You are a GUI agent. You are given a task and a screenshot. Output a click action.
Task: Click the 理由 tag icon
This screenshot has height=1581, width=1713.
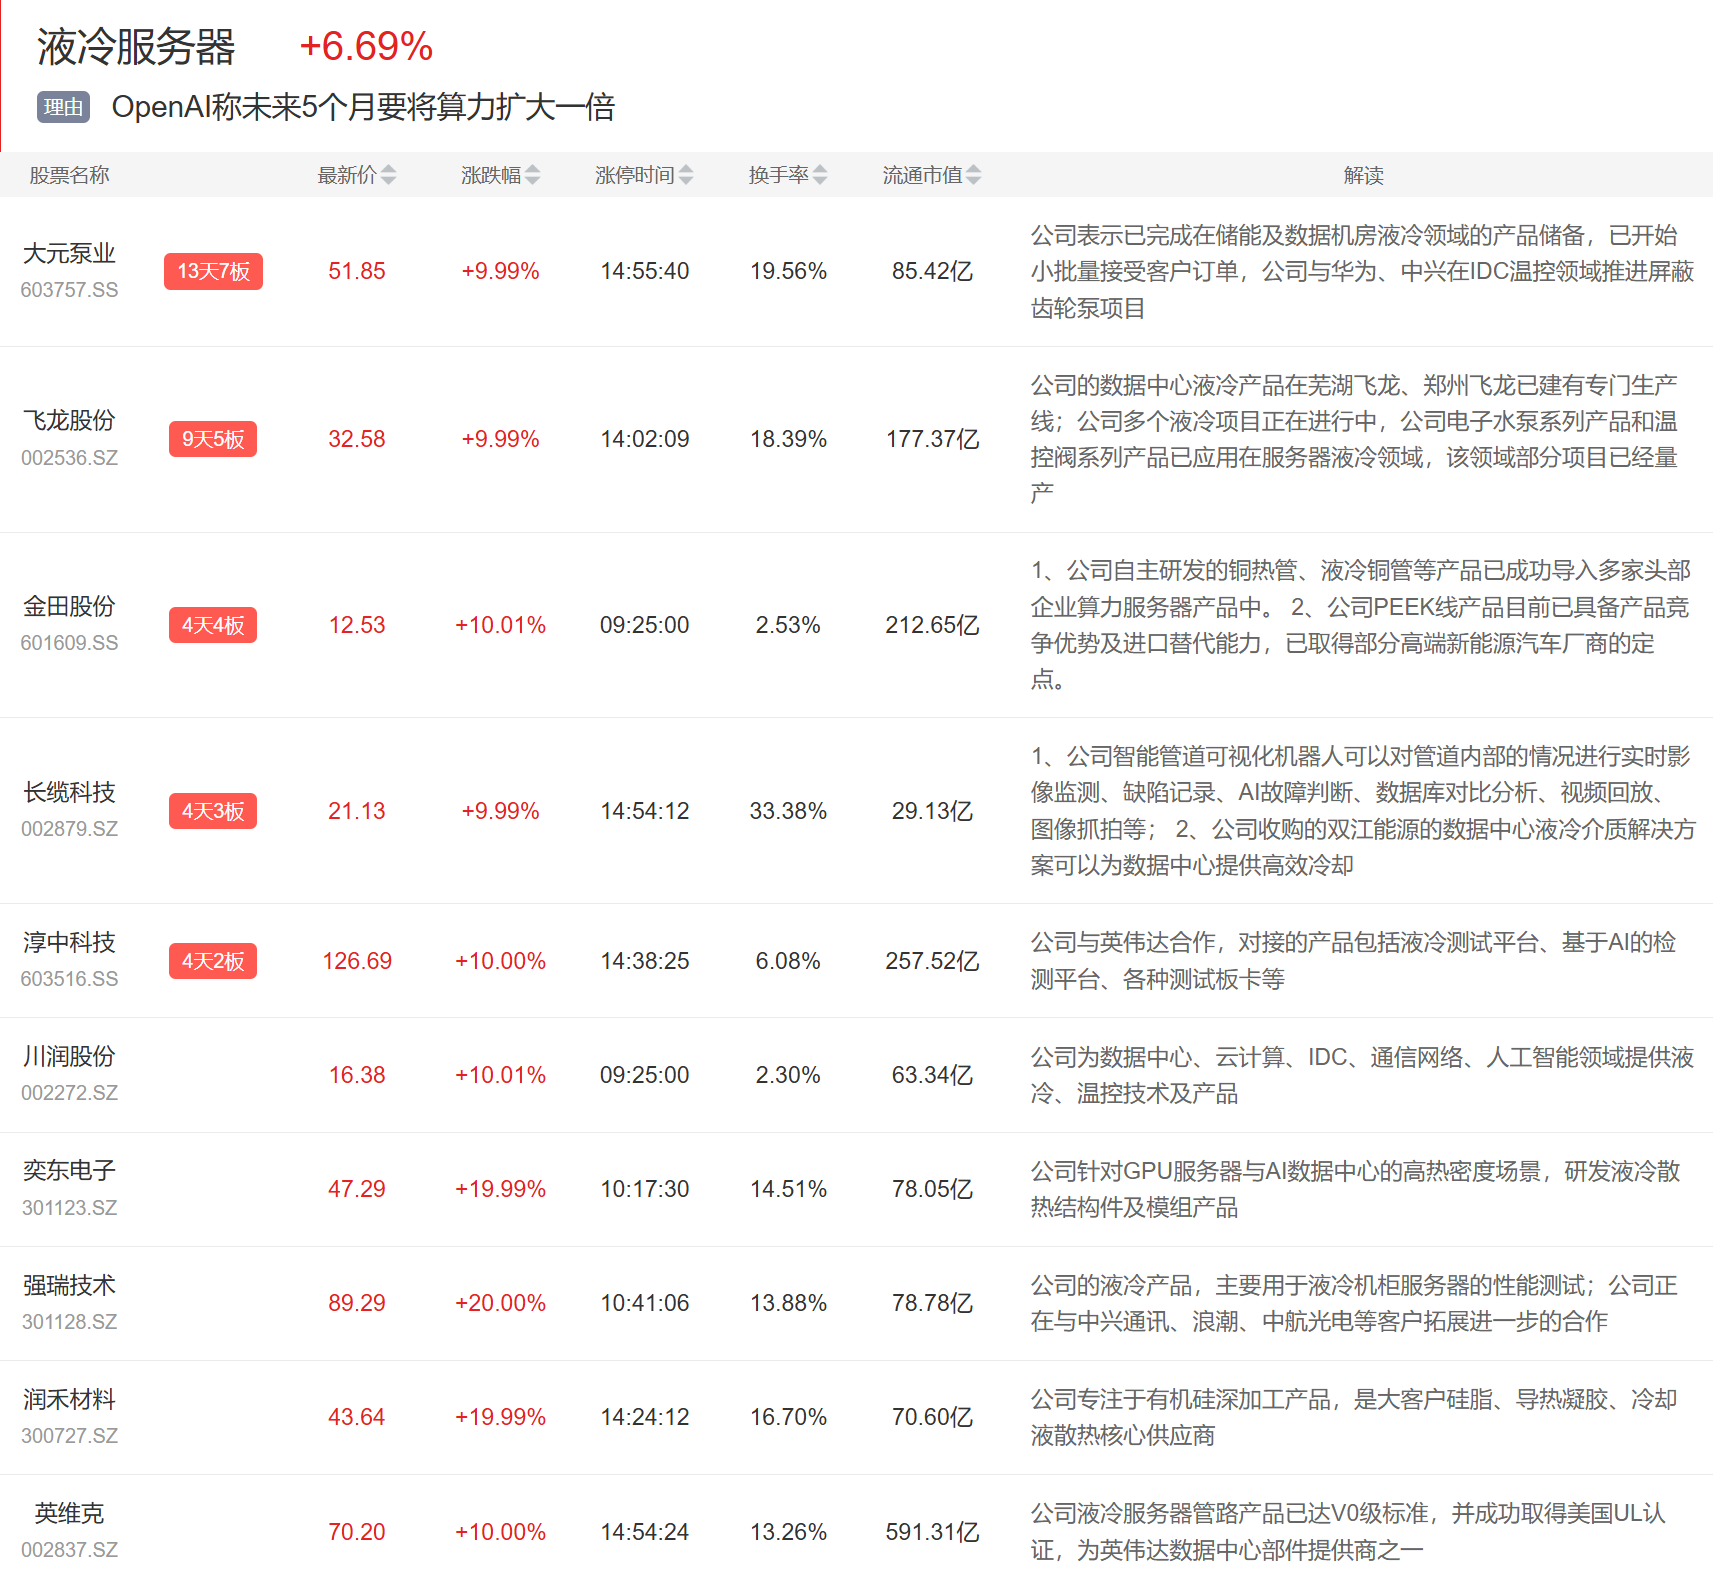click(63, 107)
